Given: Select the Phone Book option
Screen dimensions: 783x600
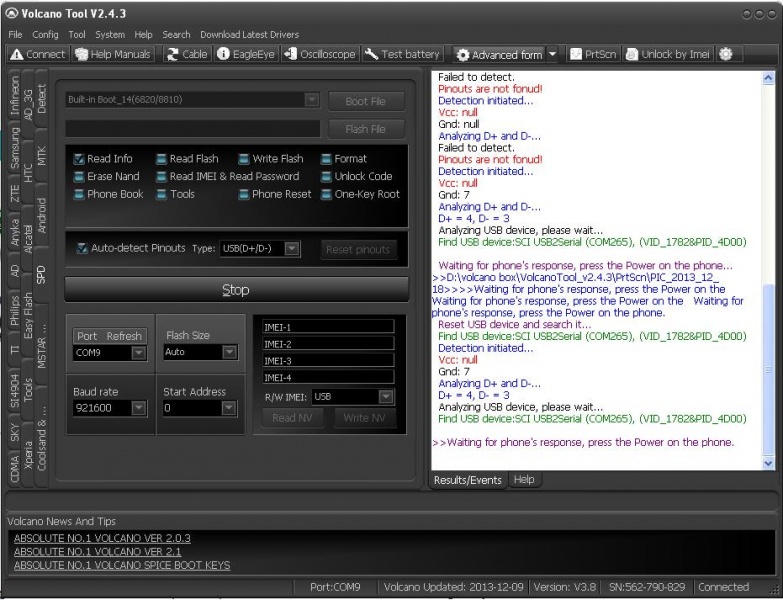Looking at the screenshot, I should [x=79, y=194].
